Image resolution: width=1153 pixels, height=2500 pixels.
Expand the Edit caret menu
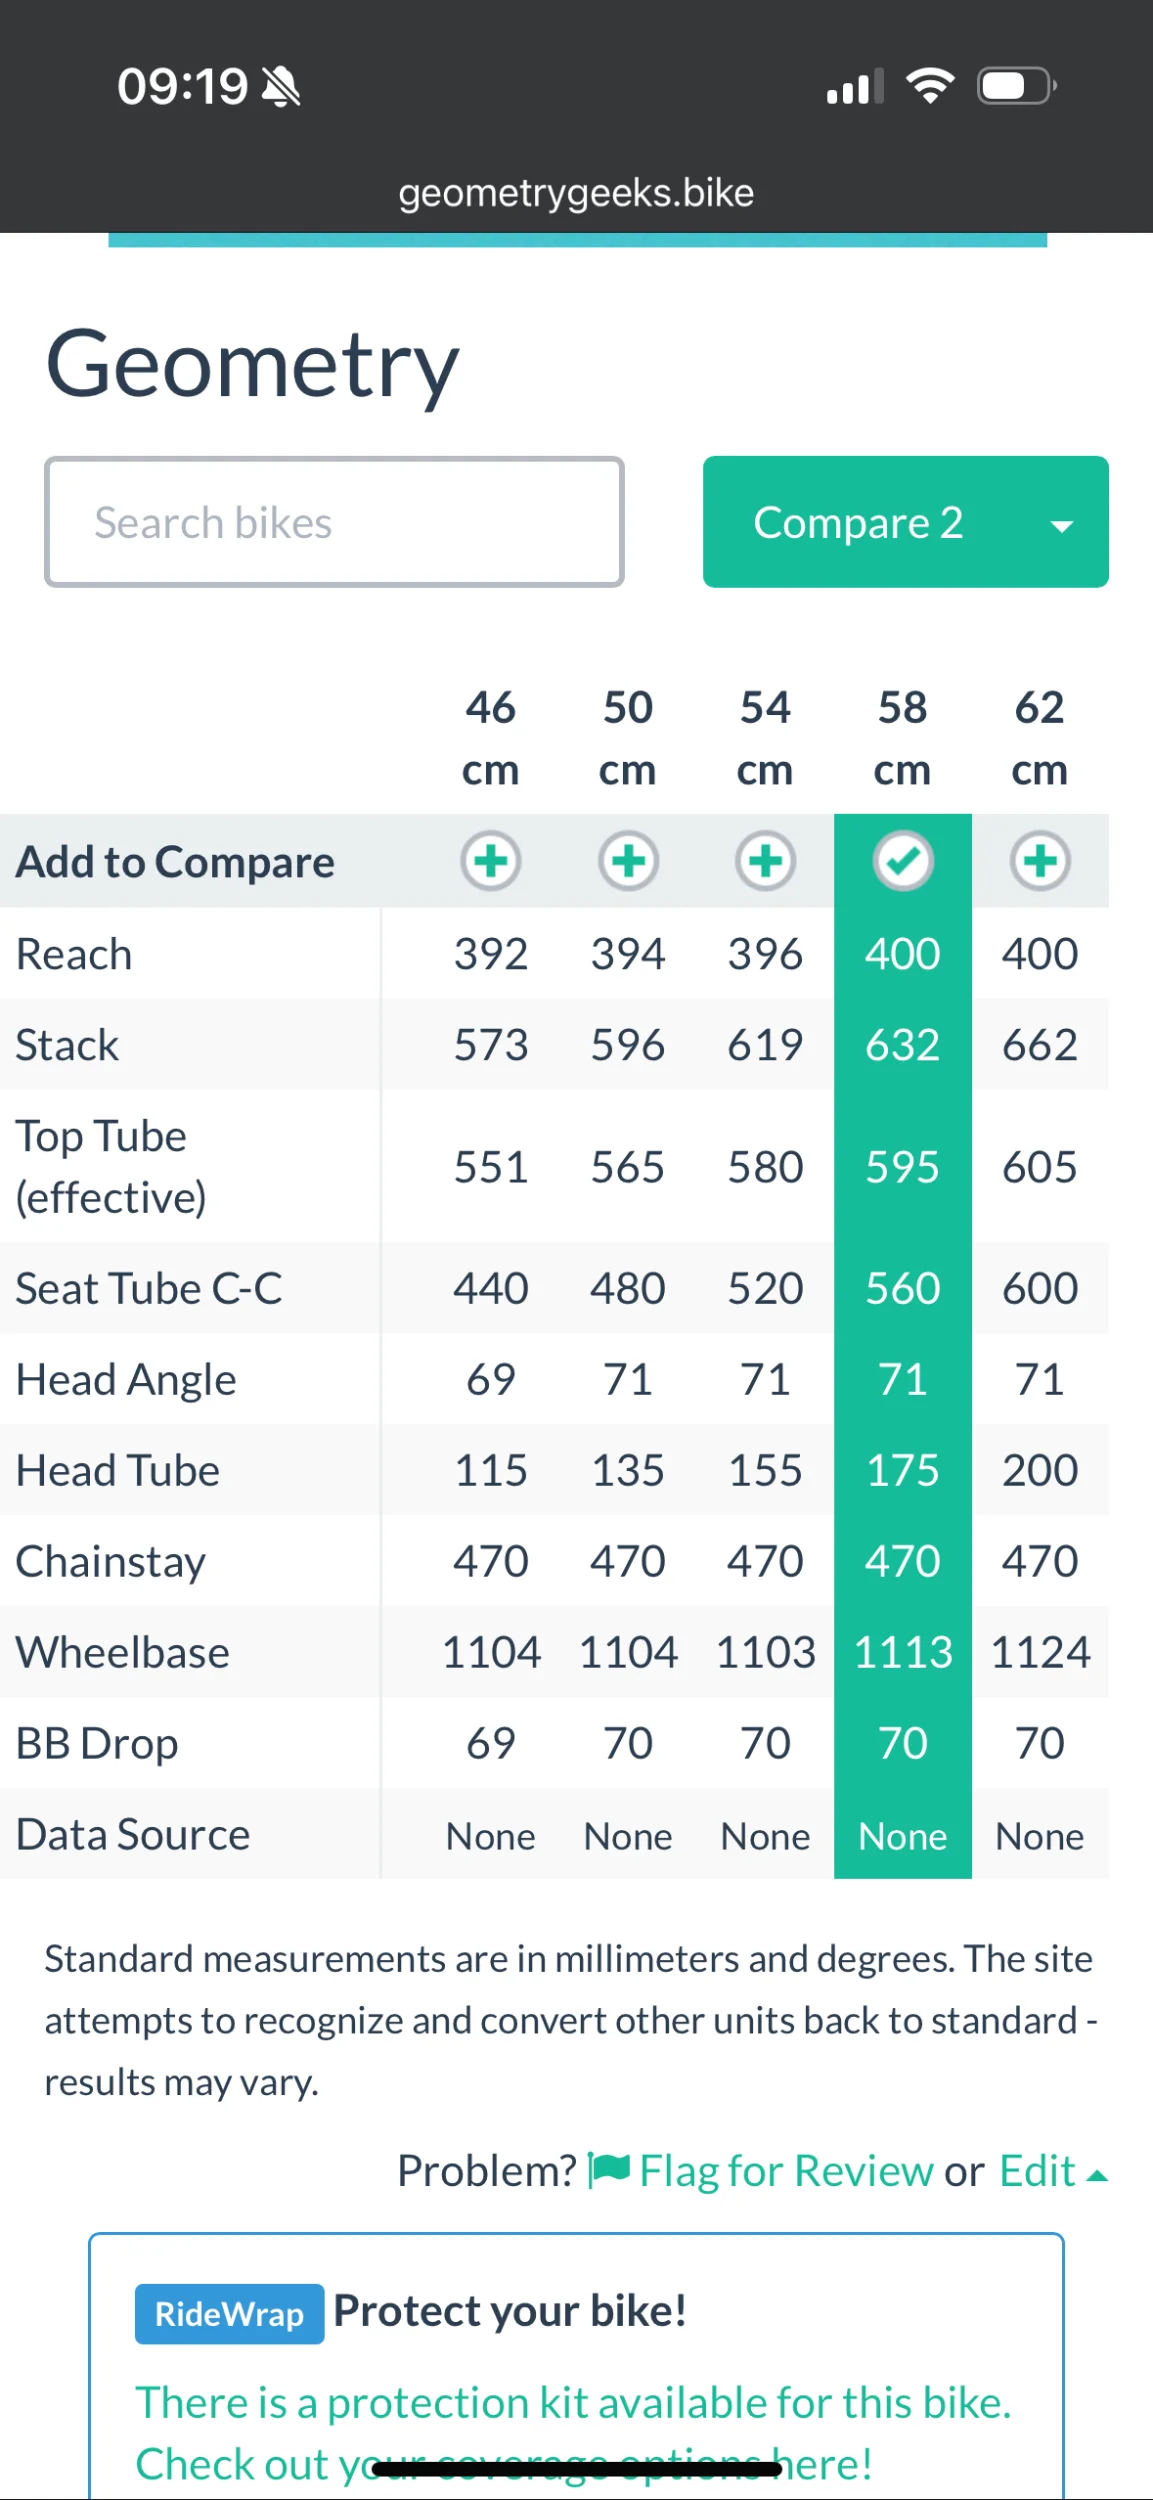point(1097,2176)
